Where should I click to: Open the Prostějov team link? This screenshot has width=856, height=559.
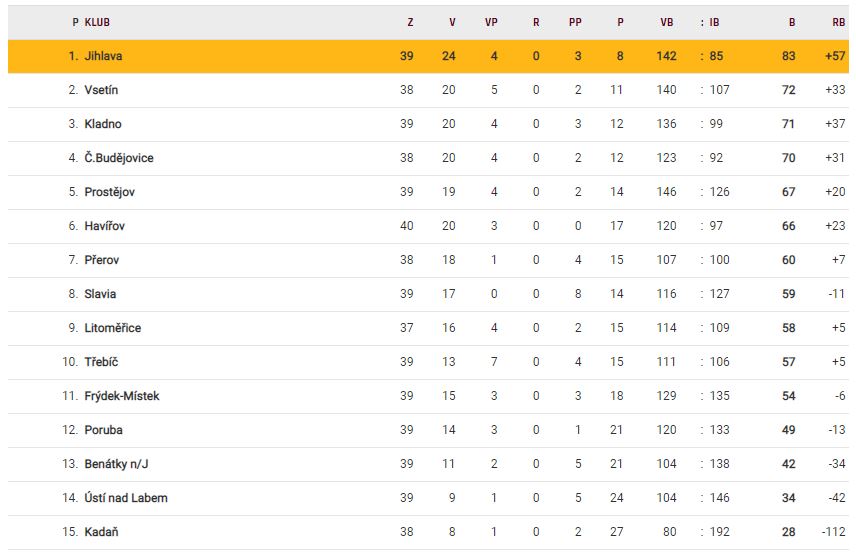point(110,192)
